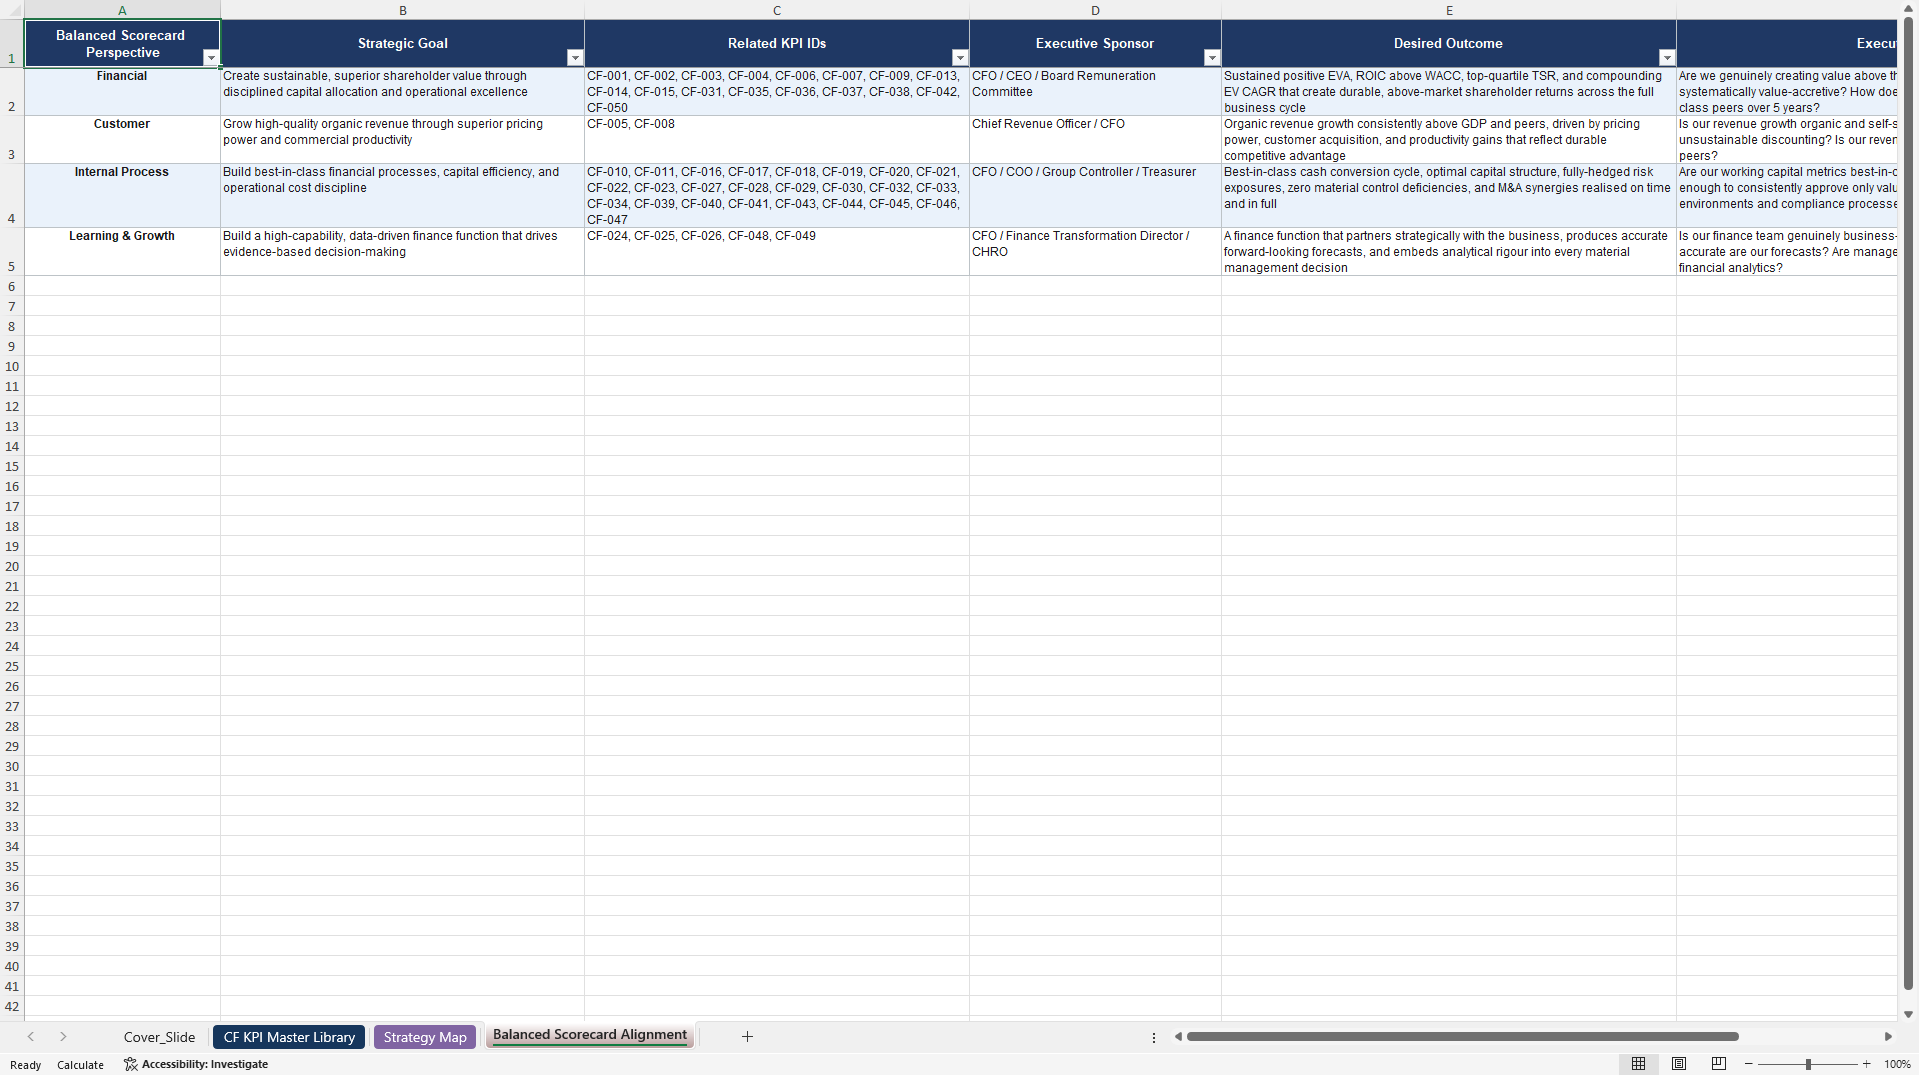Go to next sheet with right arrow
1919x1075 pixels.
point(63,1037)
